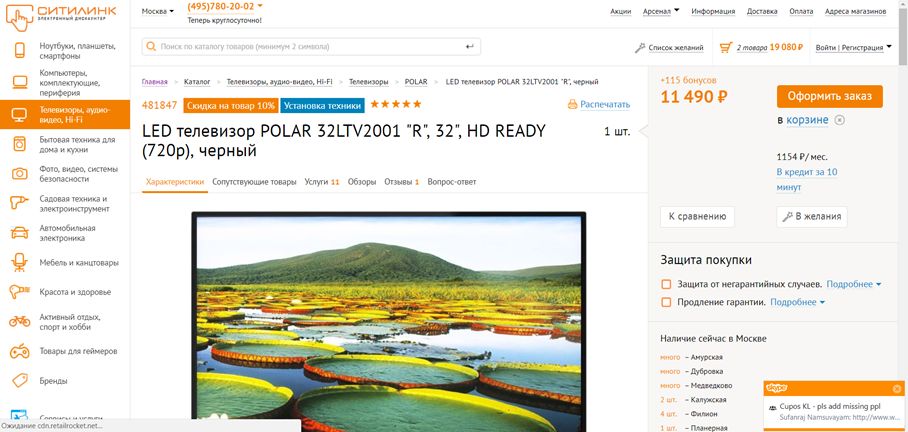Expand the Войти | Регистрация dropdown
Screen dimensions: 908x432
pyautogui.click(x=854, y=47)
